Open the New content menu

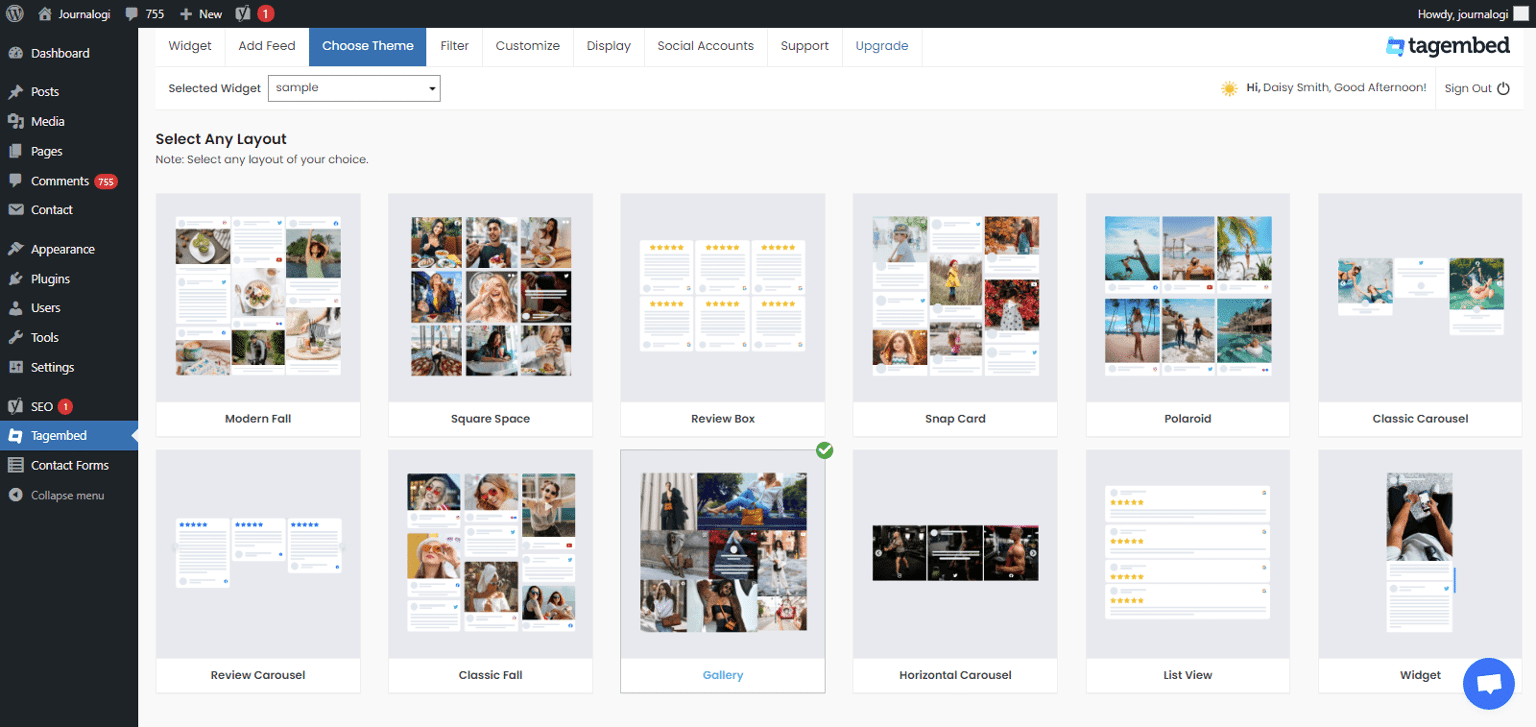(x=200, y=14)
